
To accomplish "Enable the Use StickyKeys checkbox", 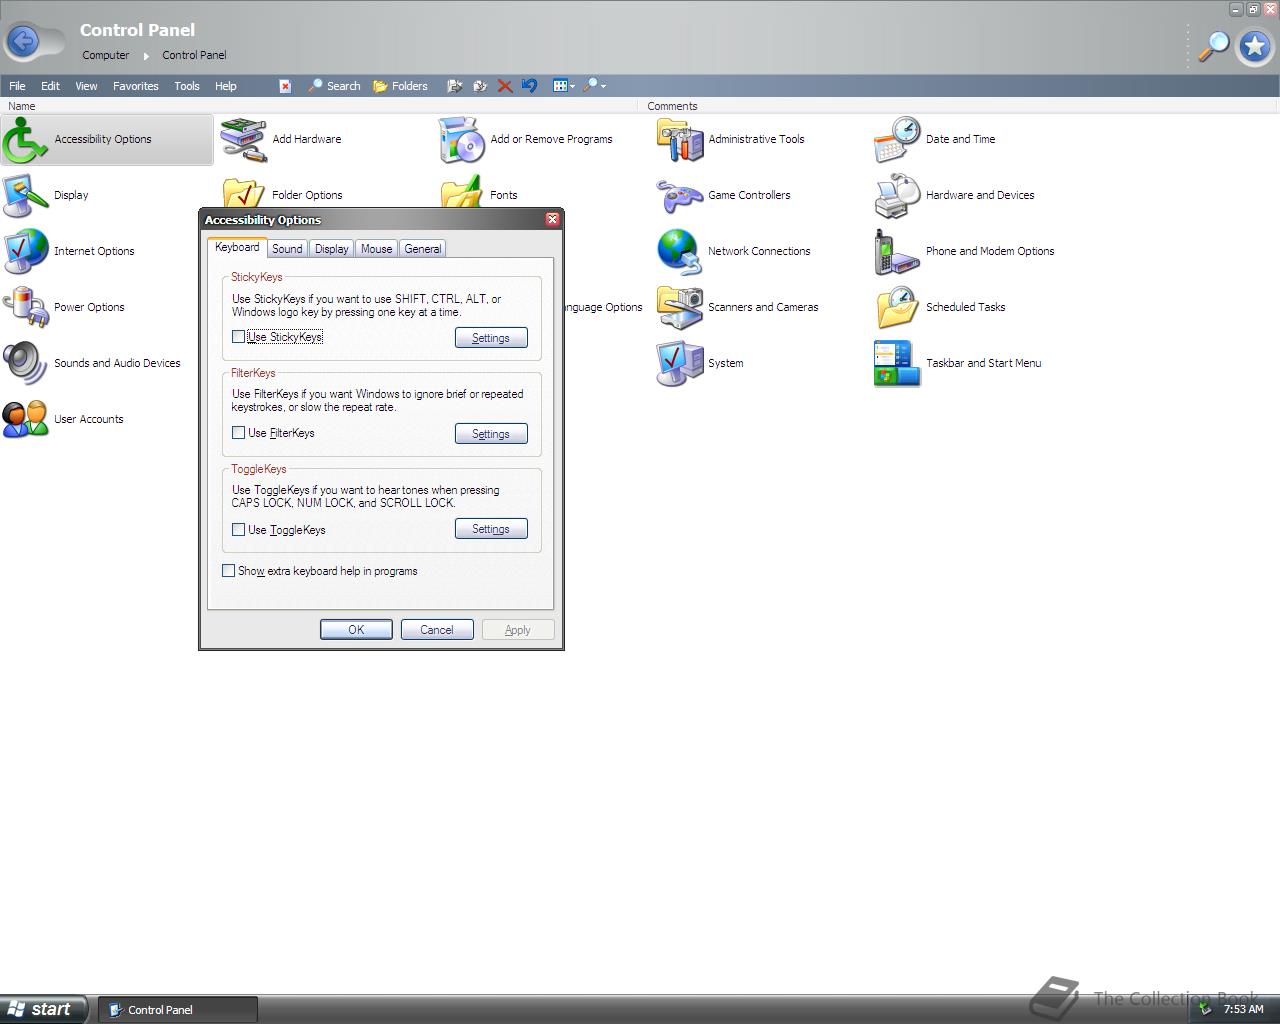I will tap(238, 337).
